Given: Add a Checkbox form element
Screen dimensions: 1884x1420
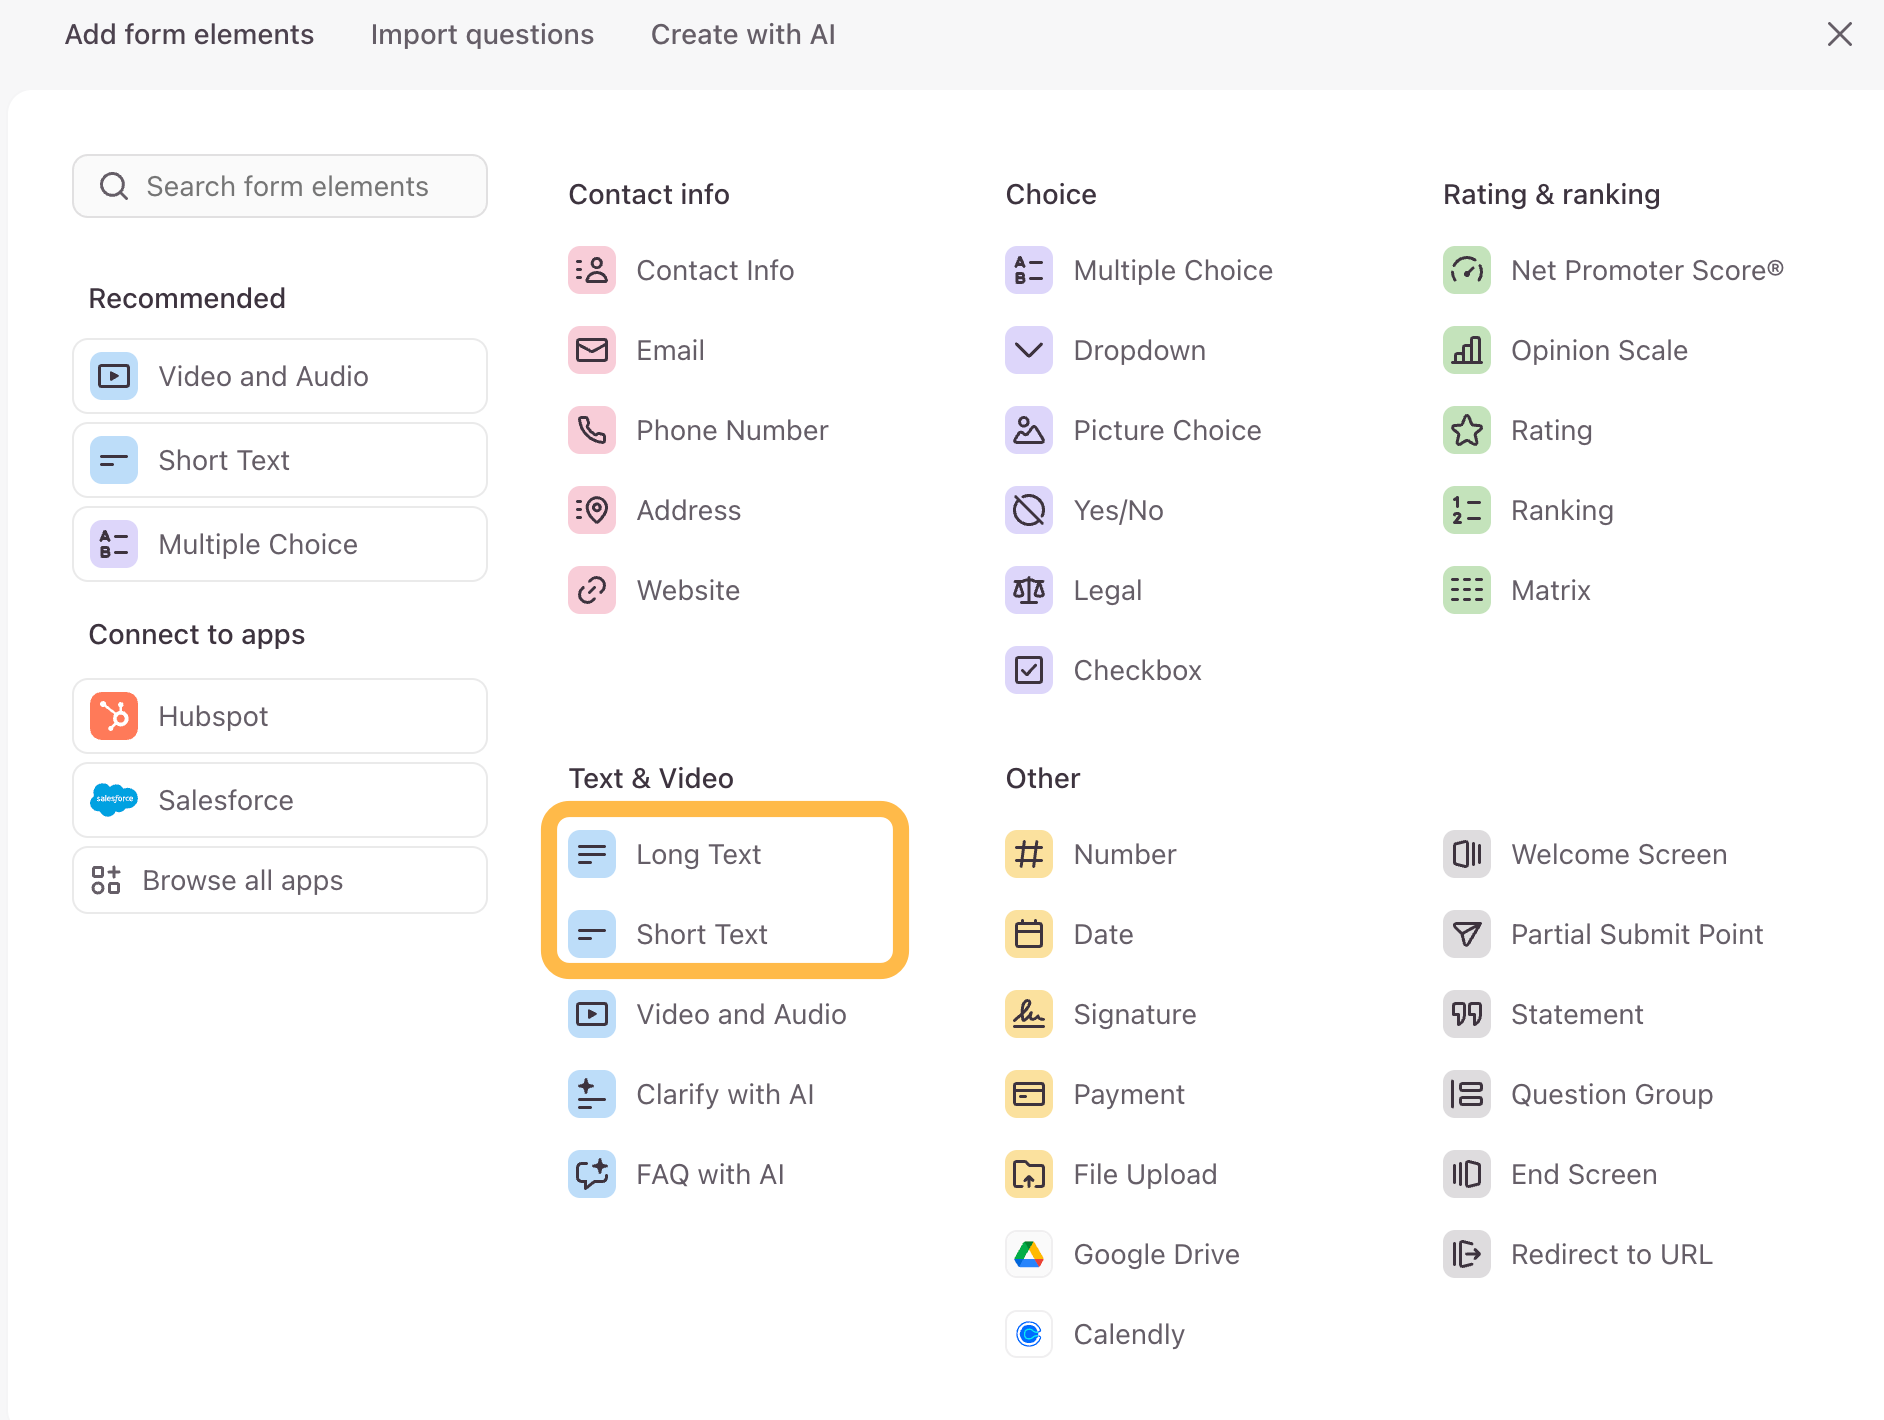Looking at the screenshot, I should click(x=1136, y=670).
